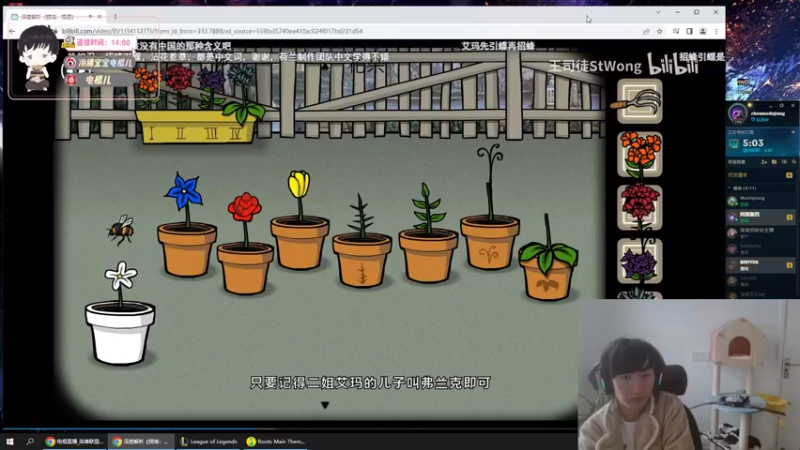This screenshot has width=800, height=450.
Task: Mute the bilibili tab audio icon
Action: point(90,17)
